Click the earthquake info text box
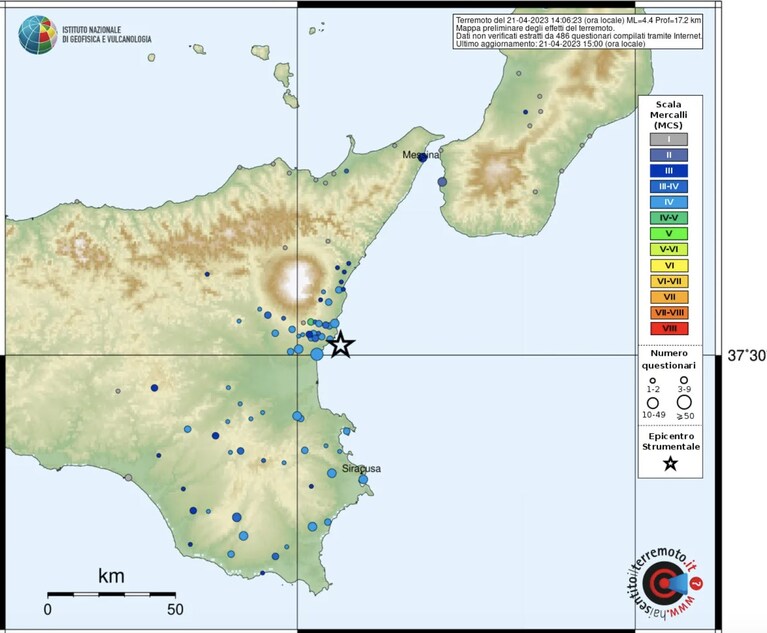The height and width of the screenshot is (633, 767). tap(578, 32)
